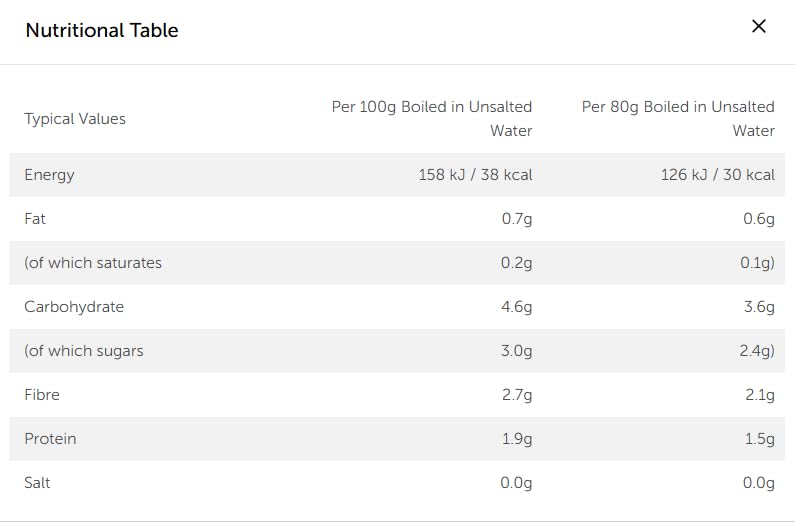The width and height of the screenshot is (795, 522).
Task: Select the Energy row label
Action: coord(50,175)
